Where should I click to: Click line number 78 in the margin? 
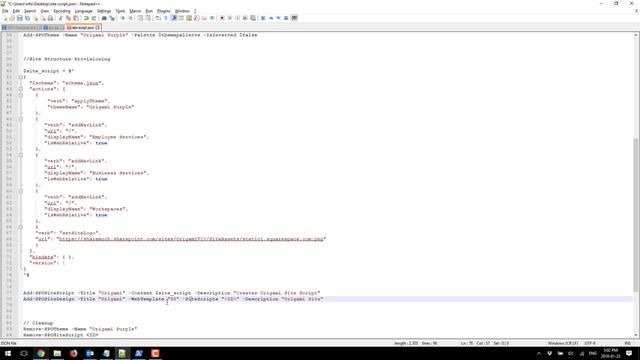click(x=9, y=299)
